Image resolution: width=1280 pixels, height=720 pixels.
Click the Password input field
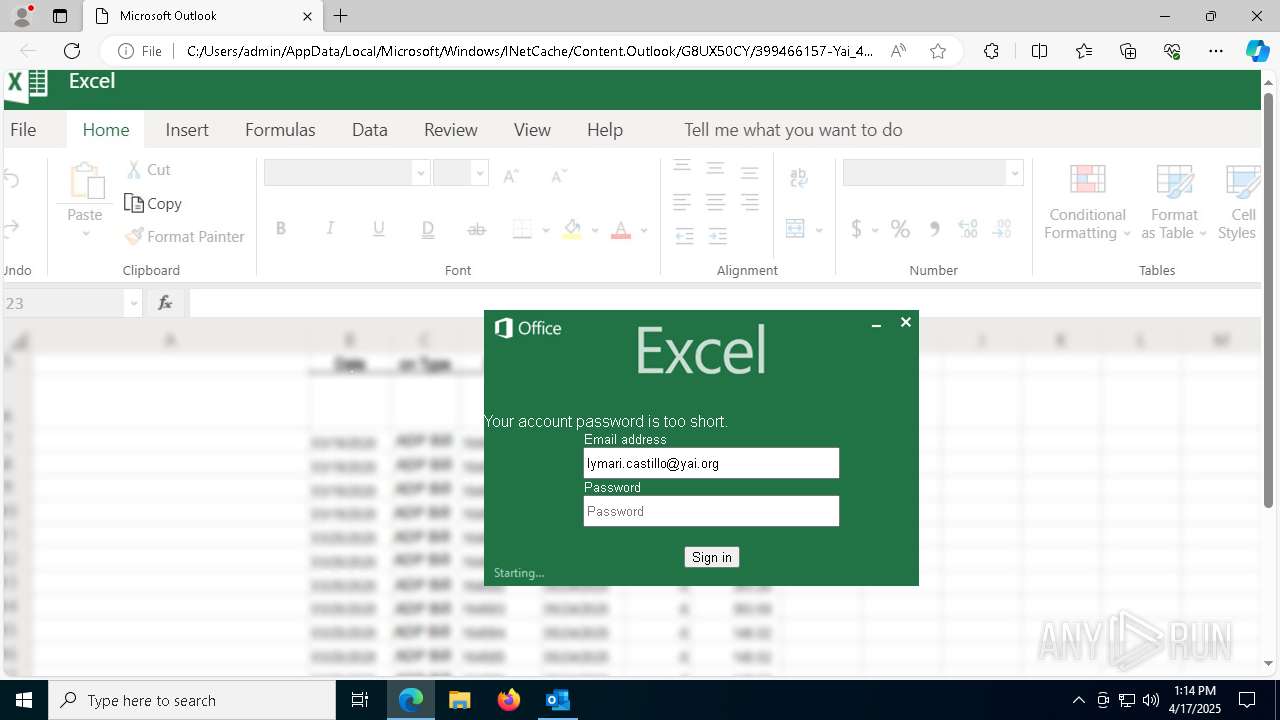point(711,511)
